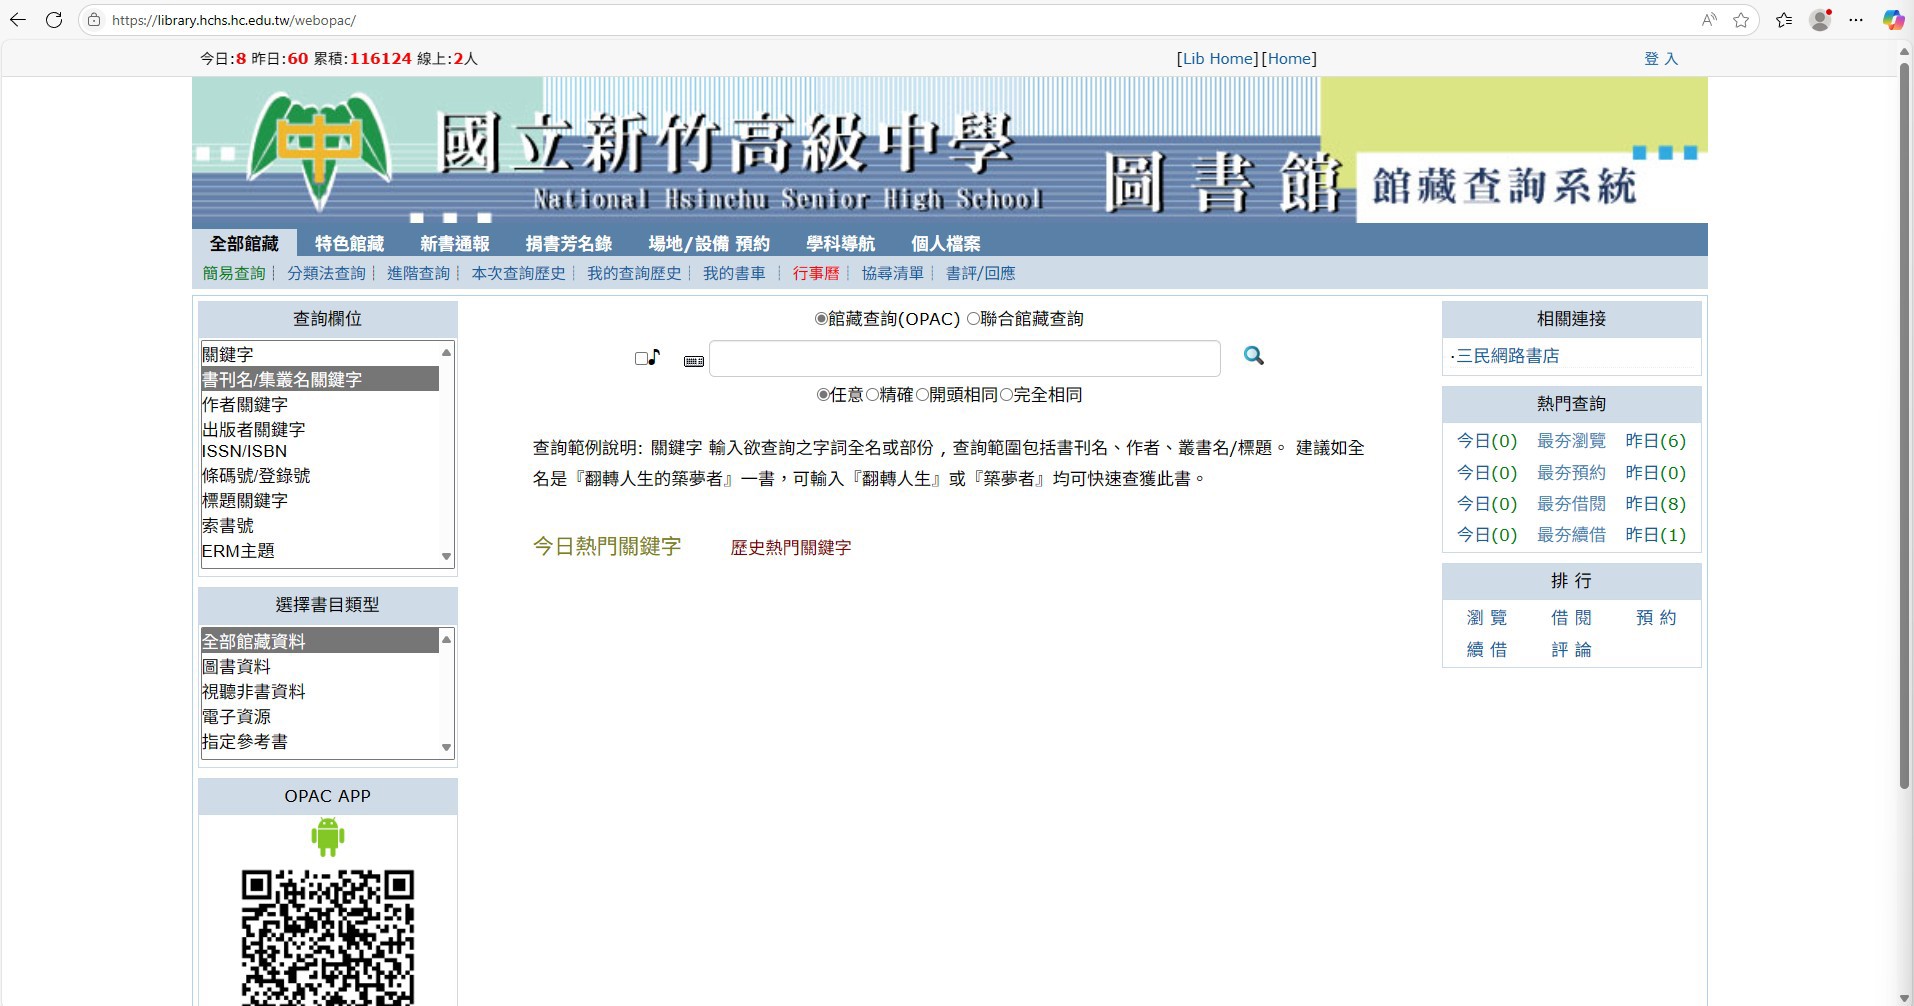Select the 完全相同 radio option
This screenshot has width=1914, height=1006.
(1006, 395)
